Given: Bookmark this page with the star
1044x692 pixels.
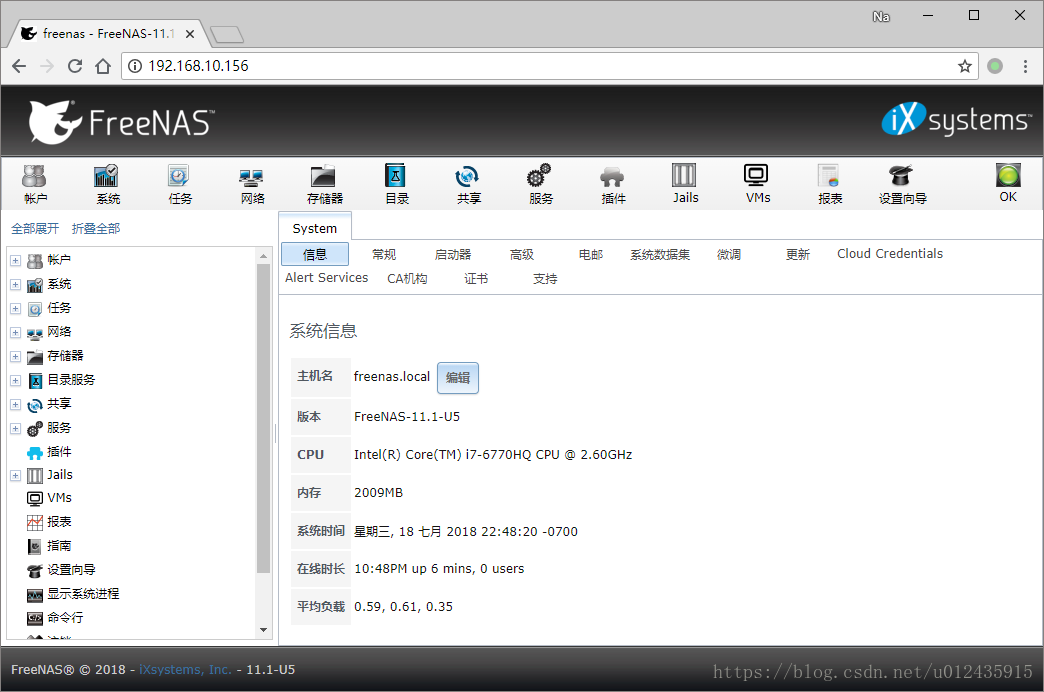Looking at the screenshot, I should point(964,66).
